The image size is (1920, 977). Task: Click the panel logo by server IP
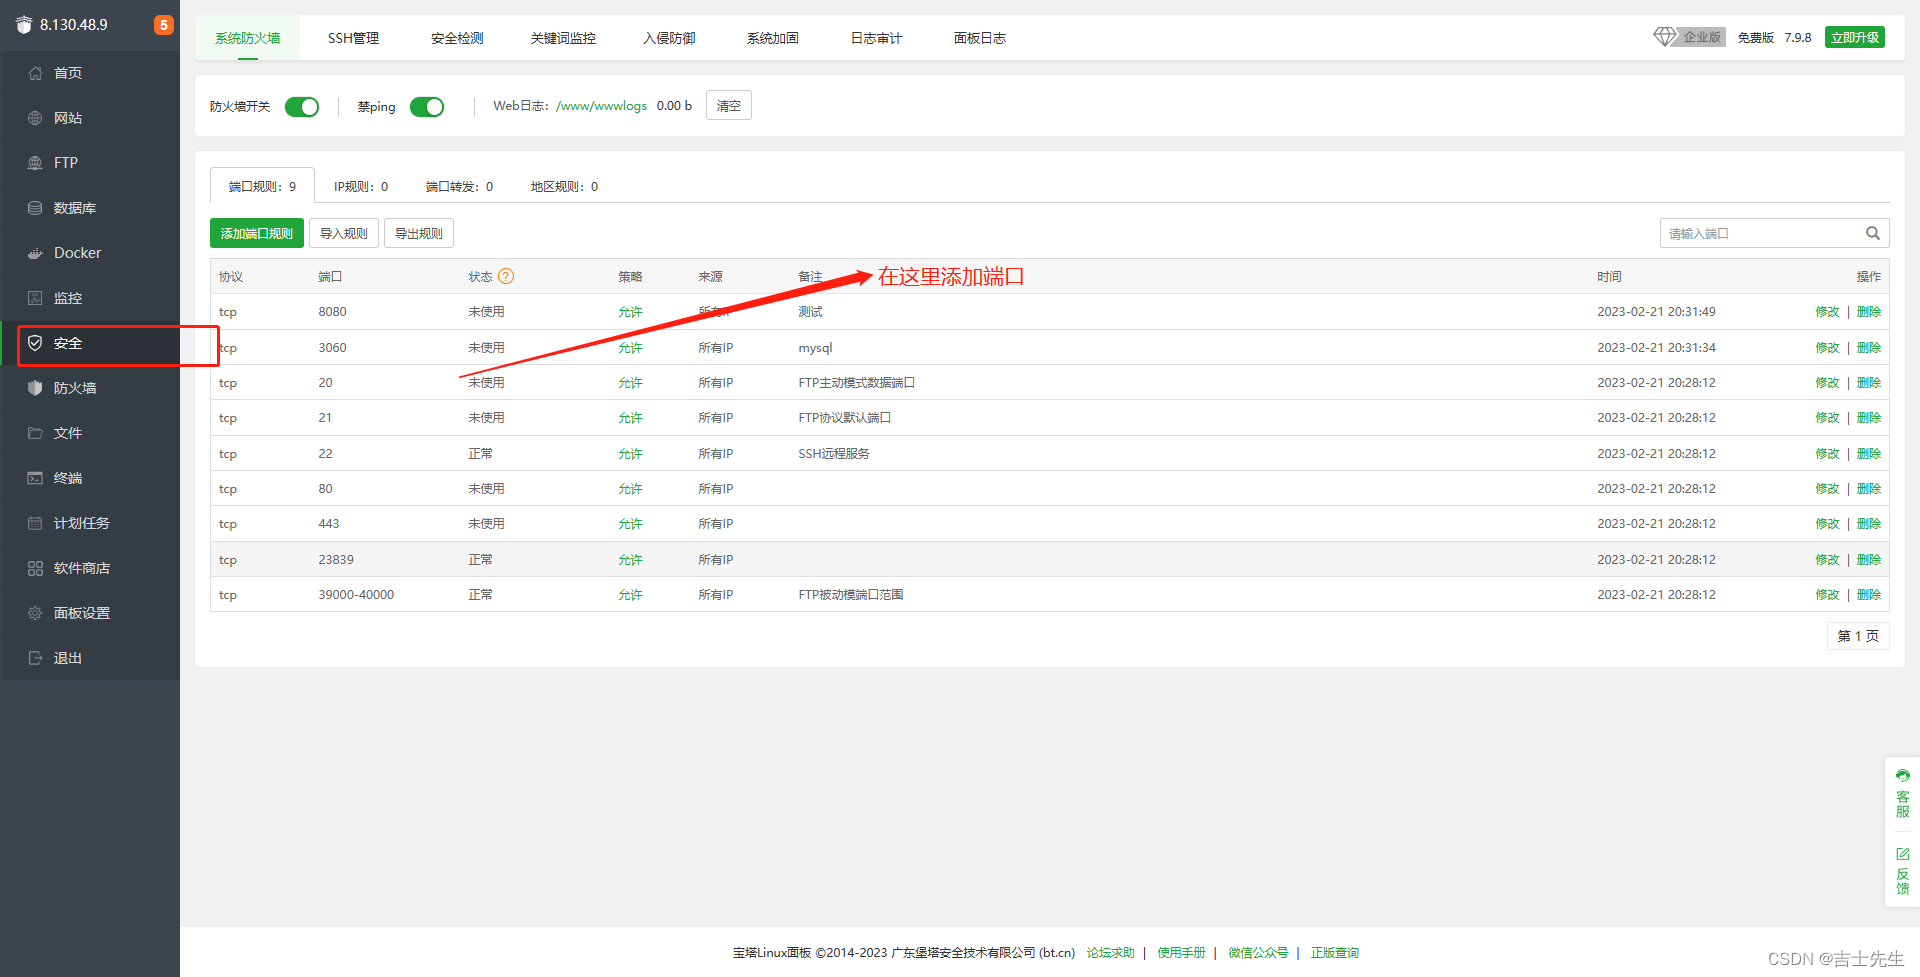click(x=24, y=25)
